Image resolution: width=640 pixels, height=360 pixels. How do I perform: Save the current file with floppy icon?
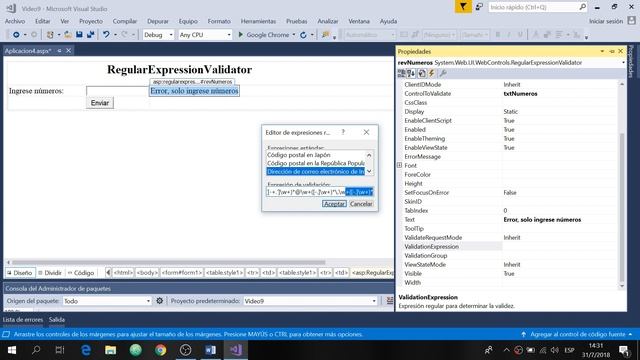click(79, 35)
